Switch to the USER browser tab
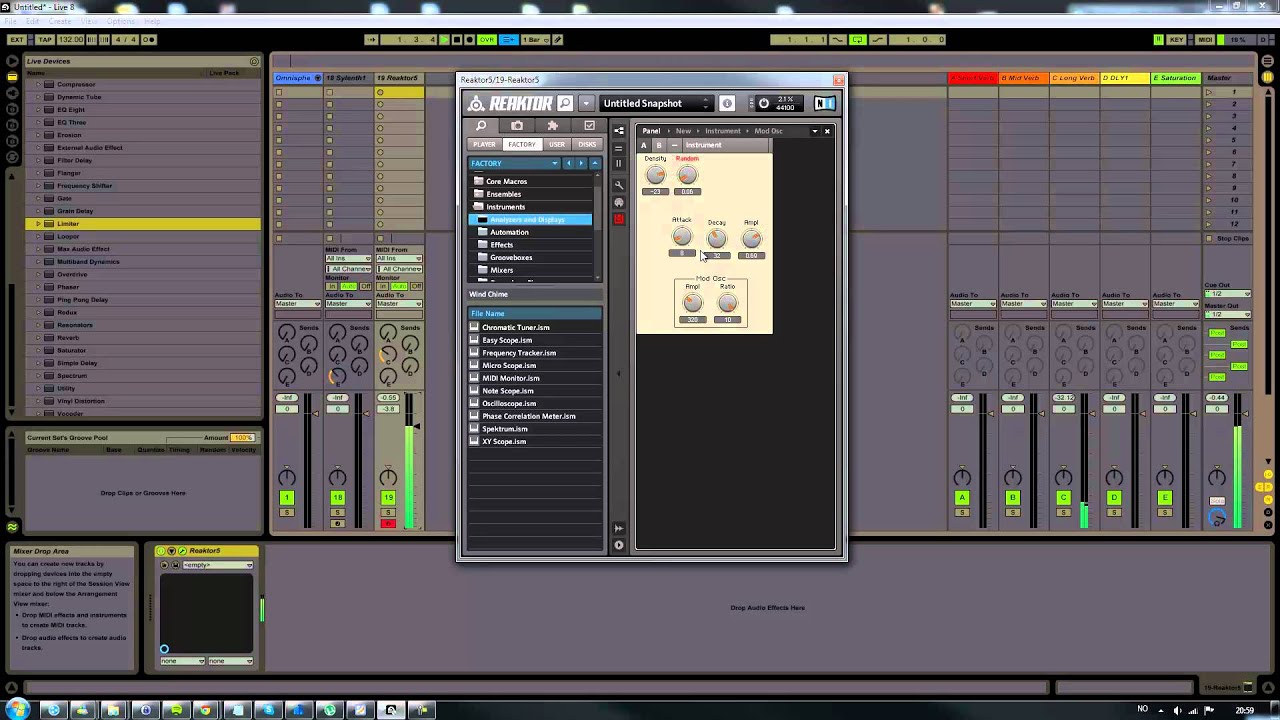 (557, 145)
